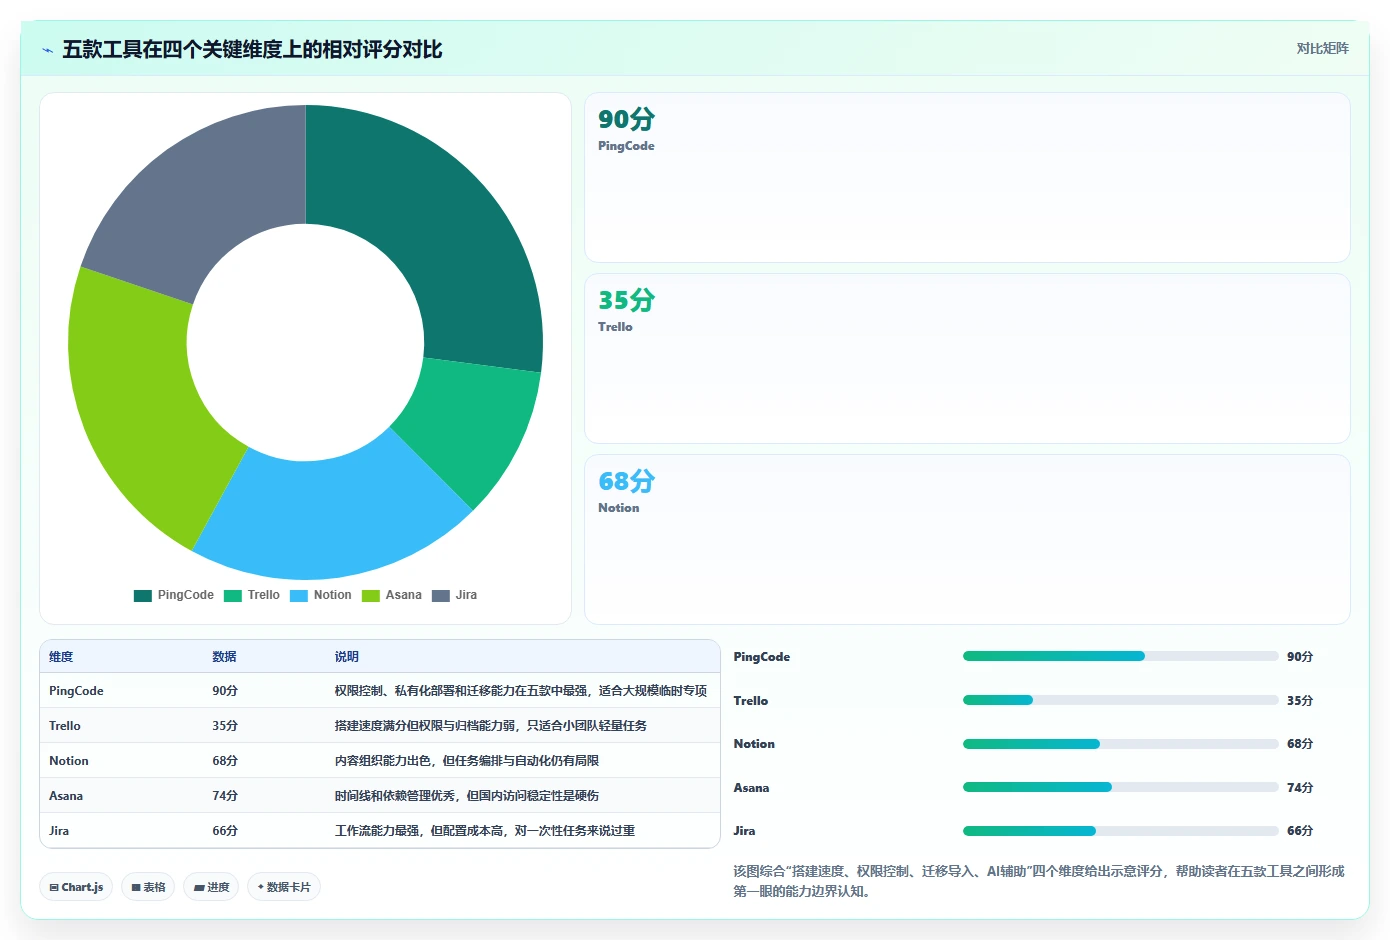Toggle the Trello legend color swatch
Viewport: 1390px width, 940px height.
(x=233, y=595)
